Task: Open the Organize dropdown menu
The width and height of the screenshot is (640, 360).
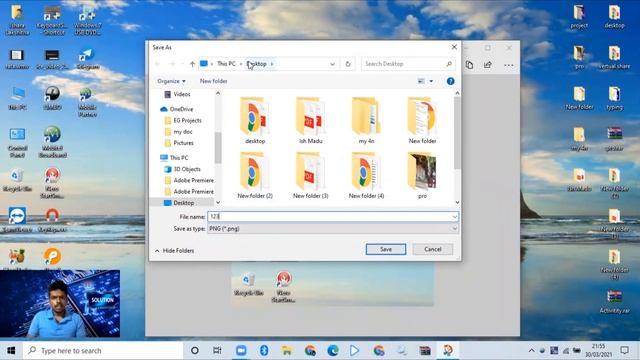Action: 171,81
